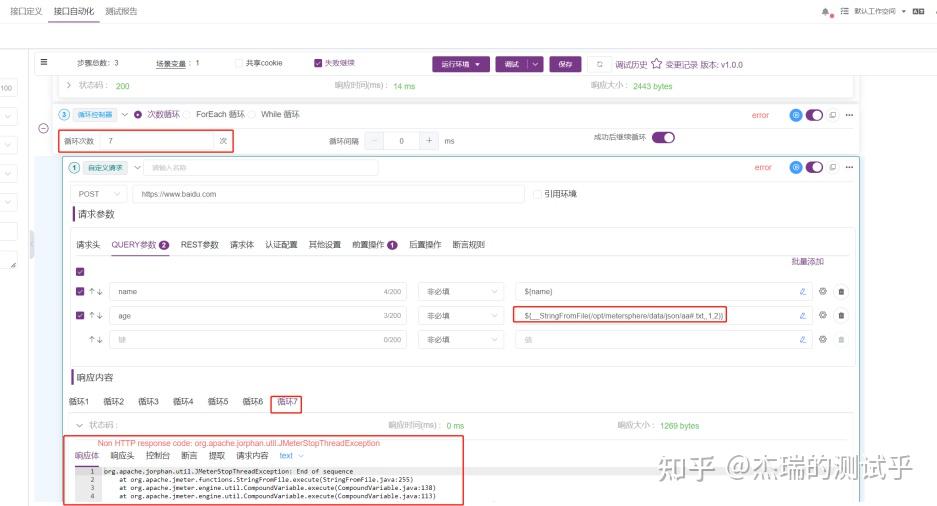Image resolution: width=937 pixels, height=506 pixels.
Task: Uncheck the name parameter checkbox
Action: [x=80, y=292]
